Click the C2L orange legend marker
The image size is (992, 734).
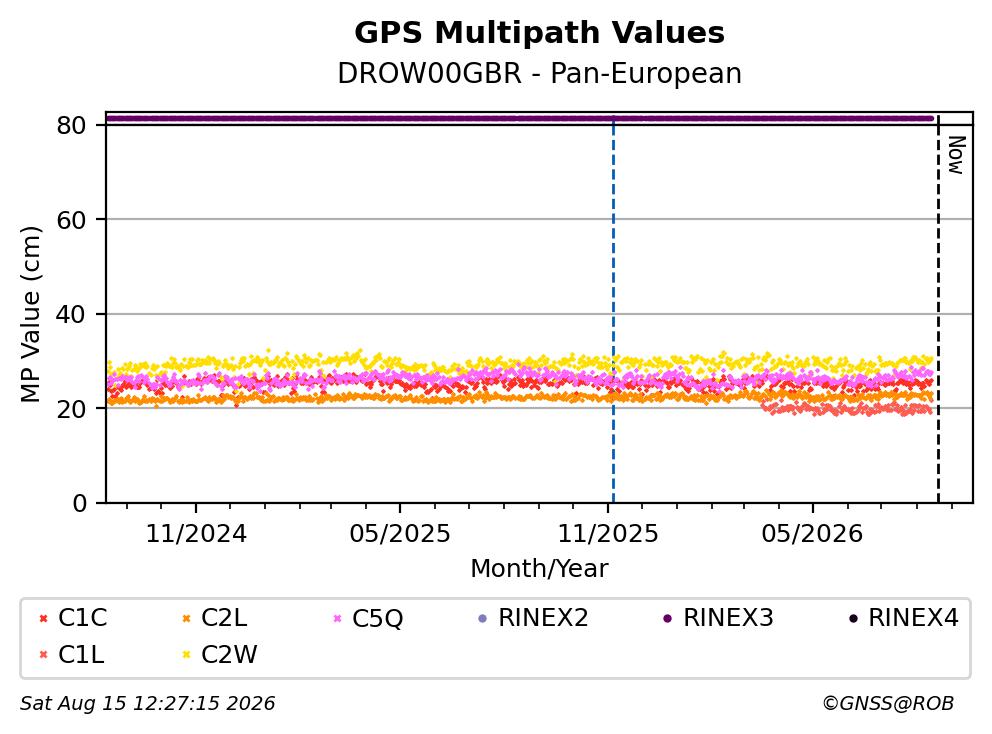click(x=186, y=618)
